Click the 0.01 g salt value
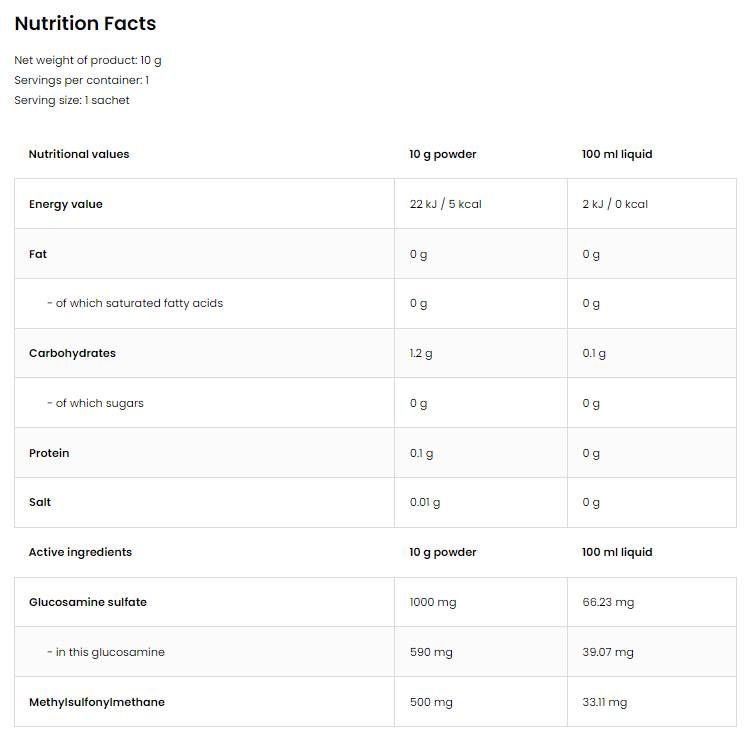Image resolution: width=754 pixels, height=743 pixels. (x=425, y=502)
